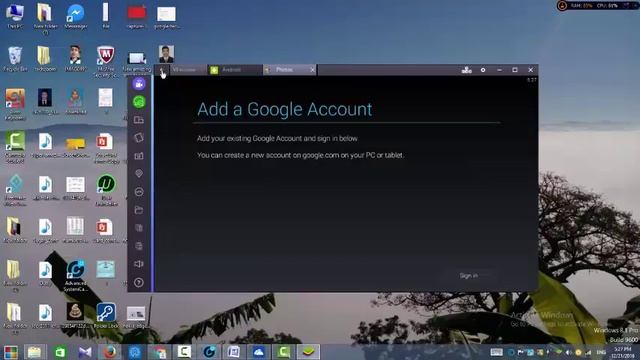Click the Sign in button
Image resolution: width=640 pixels, height=360 pixels.
tap(469, 276)
